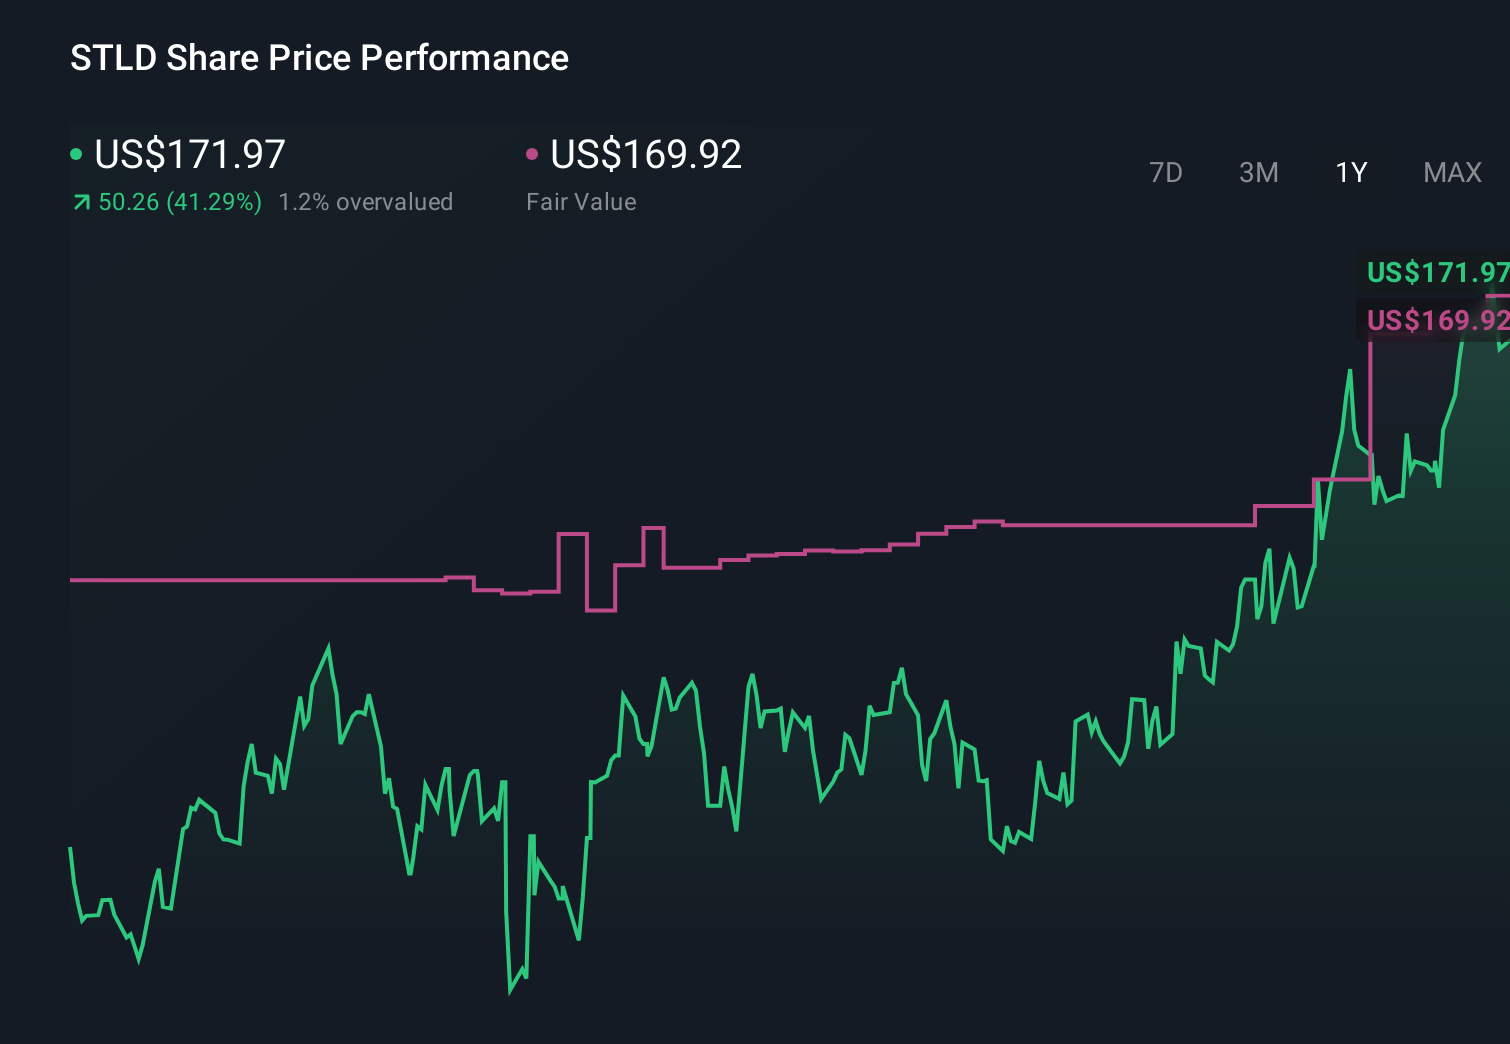Click the US$169.92 fair value tag
1510x1044 pixels.
[x=1437, y=321]
